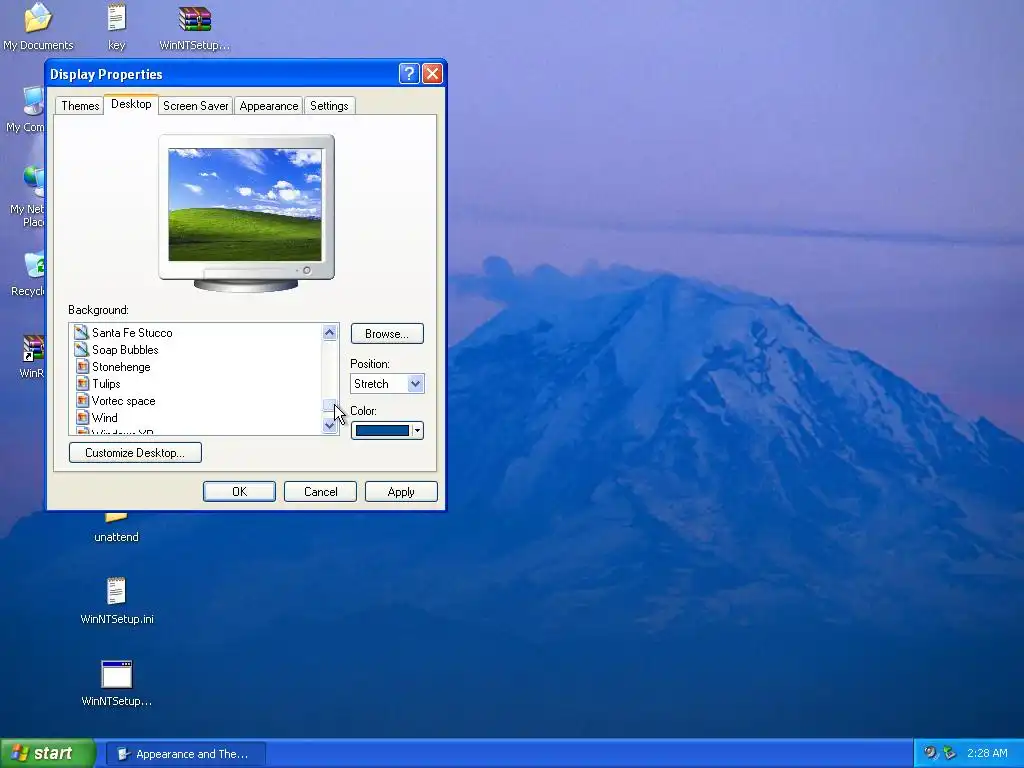1024x768 pixels.
Task: Open the Color picker dropdown arrow
Action: pos(417,430)
